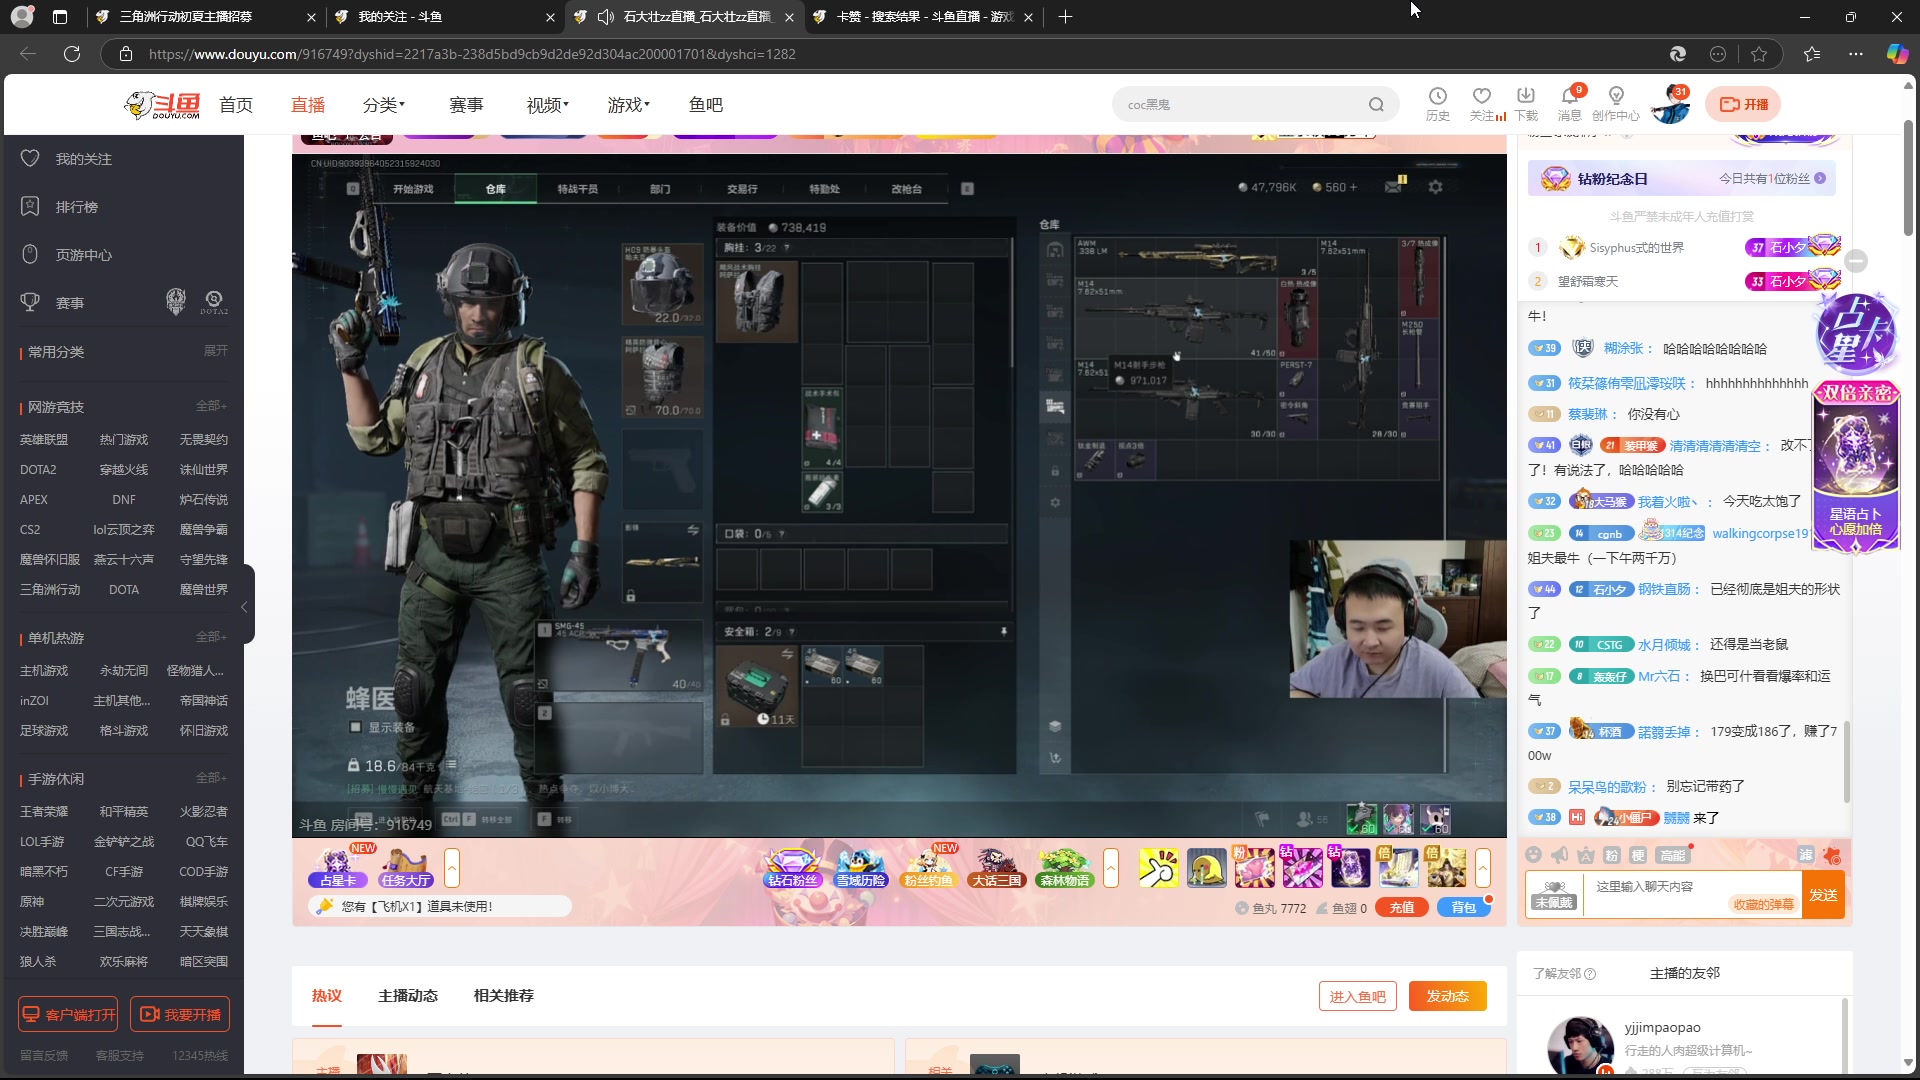Open the 直播 live tab

pyautogui.click(x=308, y=105)
